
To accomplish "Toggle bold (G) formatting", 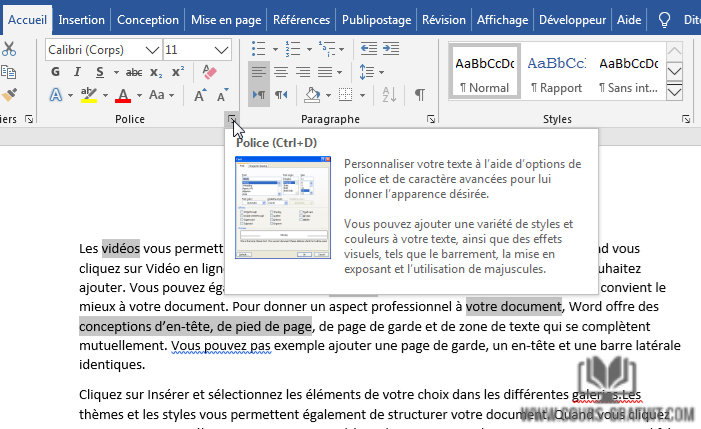I will coord(54,72).
